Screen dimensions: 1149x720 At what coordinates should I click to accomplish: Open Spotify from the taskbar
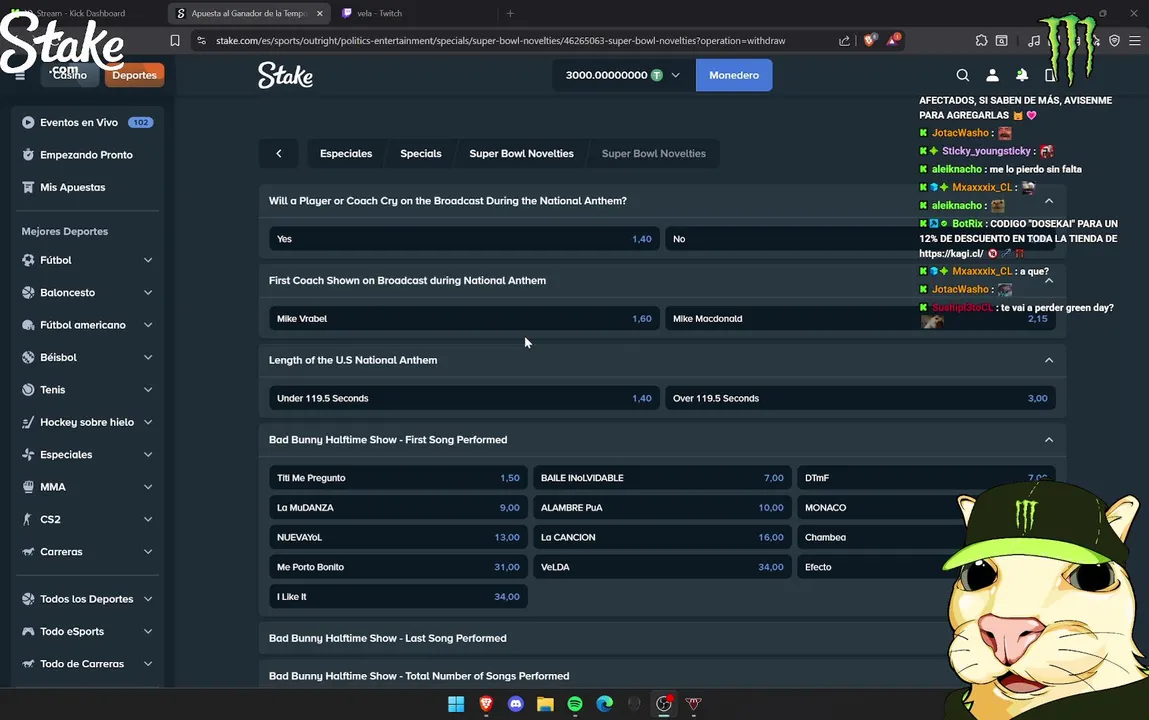coord(574,704)
